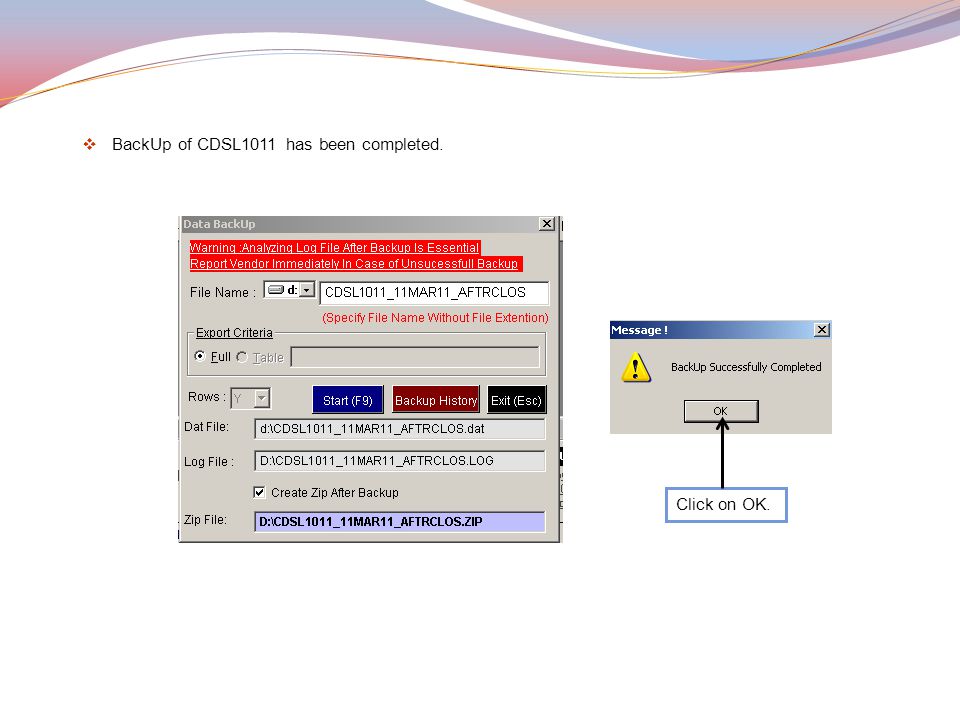Click the Table name input field
Viewport: 960px width, 720px height.
(x=415, y=357)
